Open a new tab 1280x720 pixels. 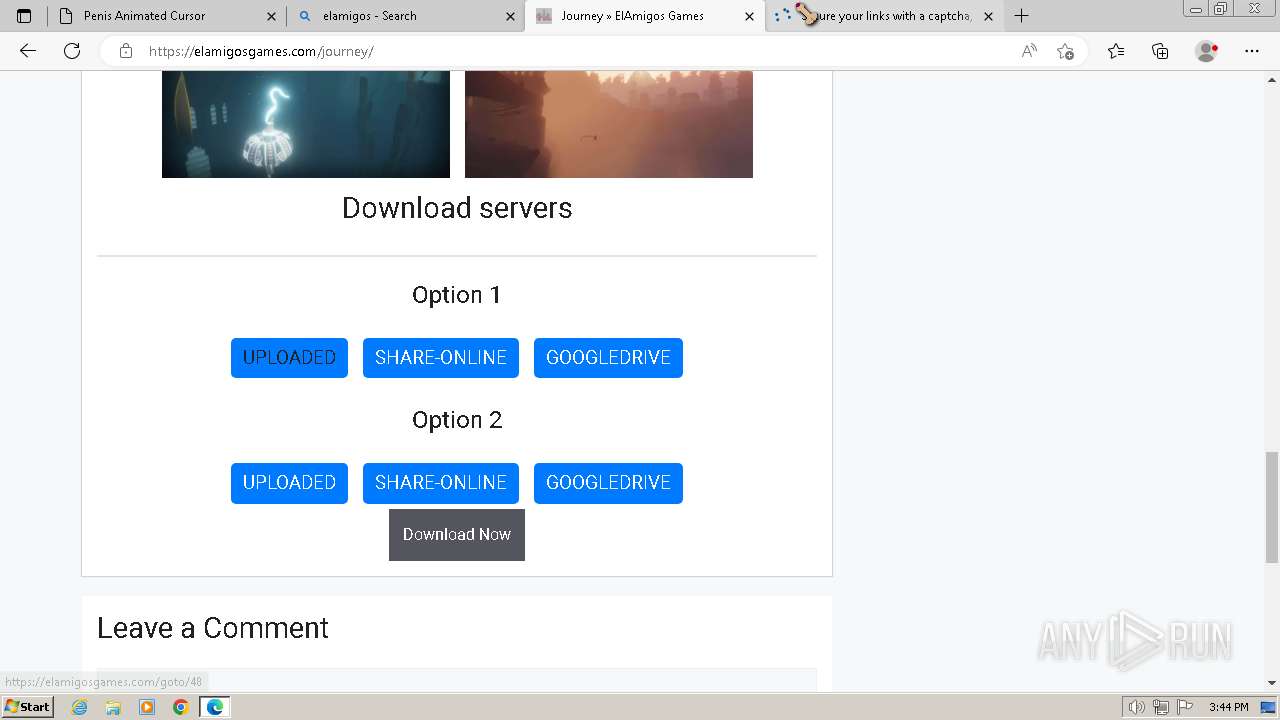point(1021,16)
